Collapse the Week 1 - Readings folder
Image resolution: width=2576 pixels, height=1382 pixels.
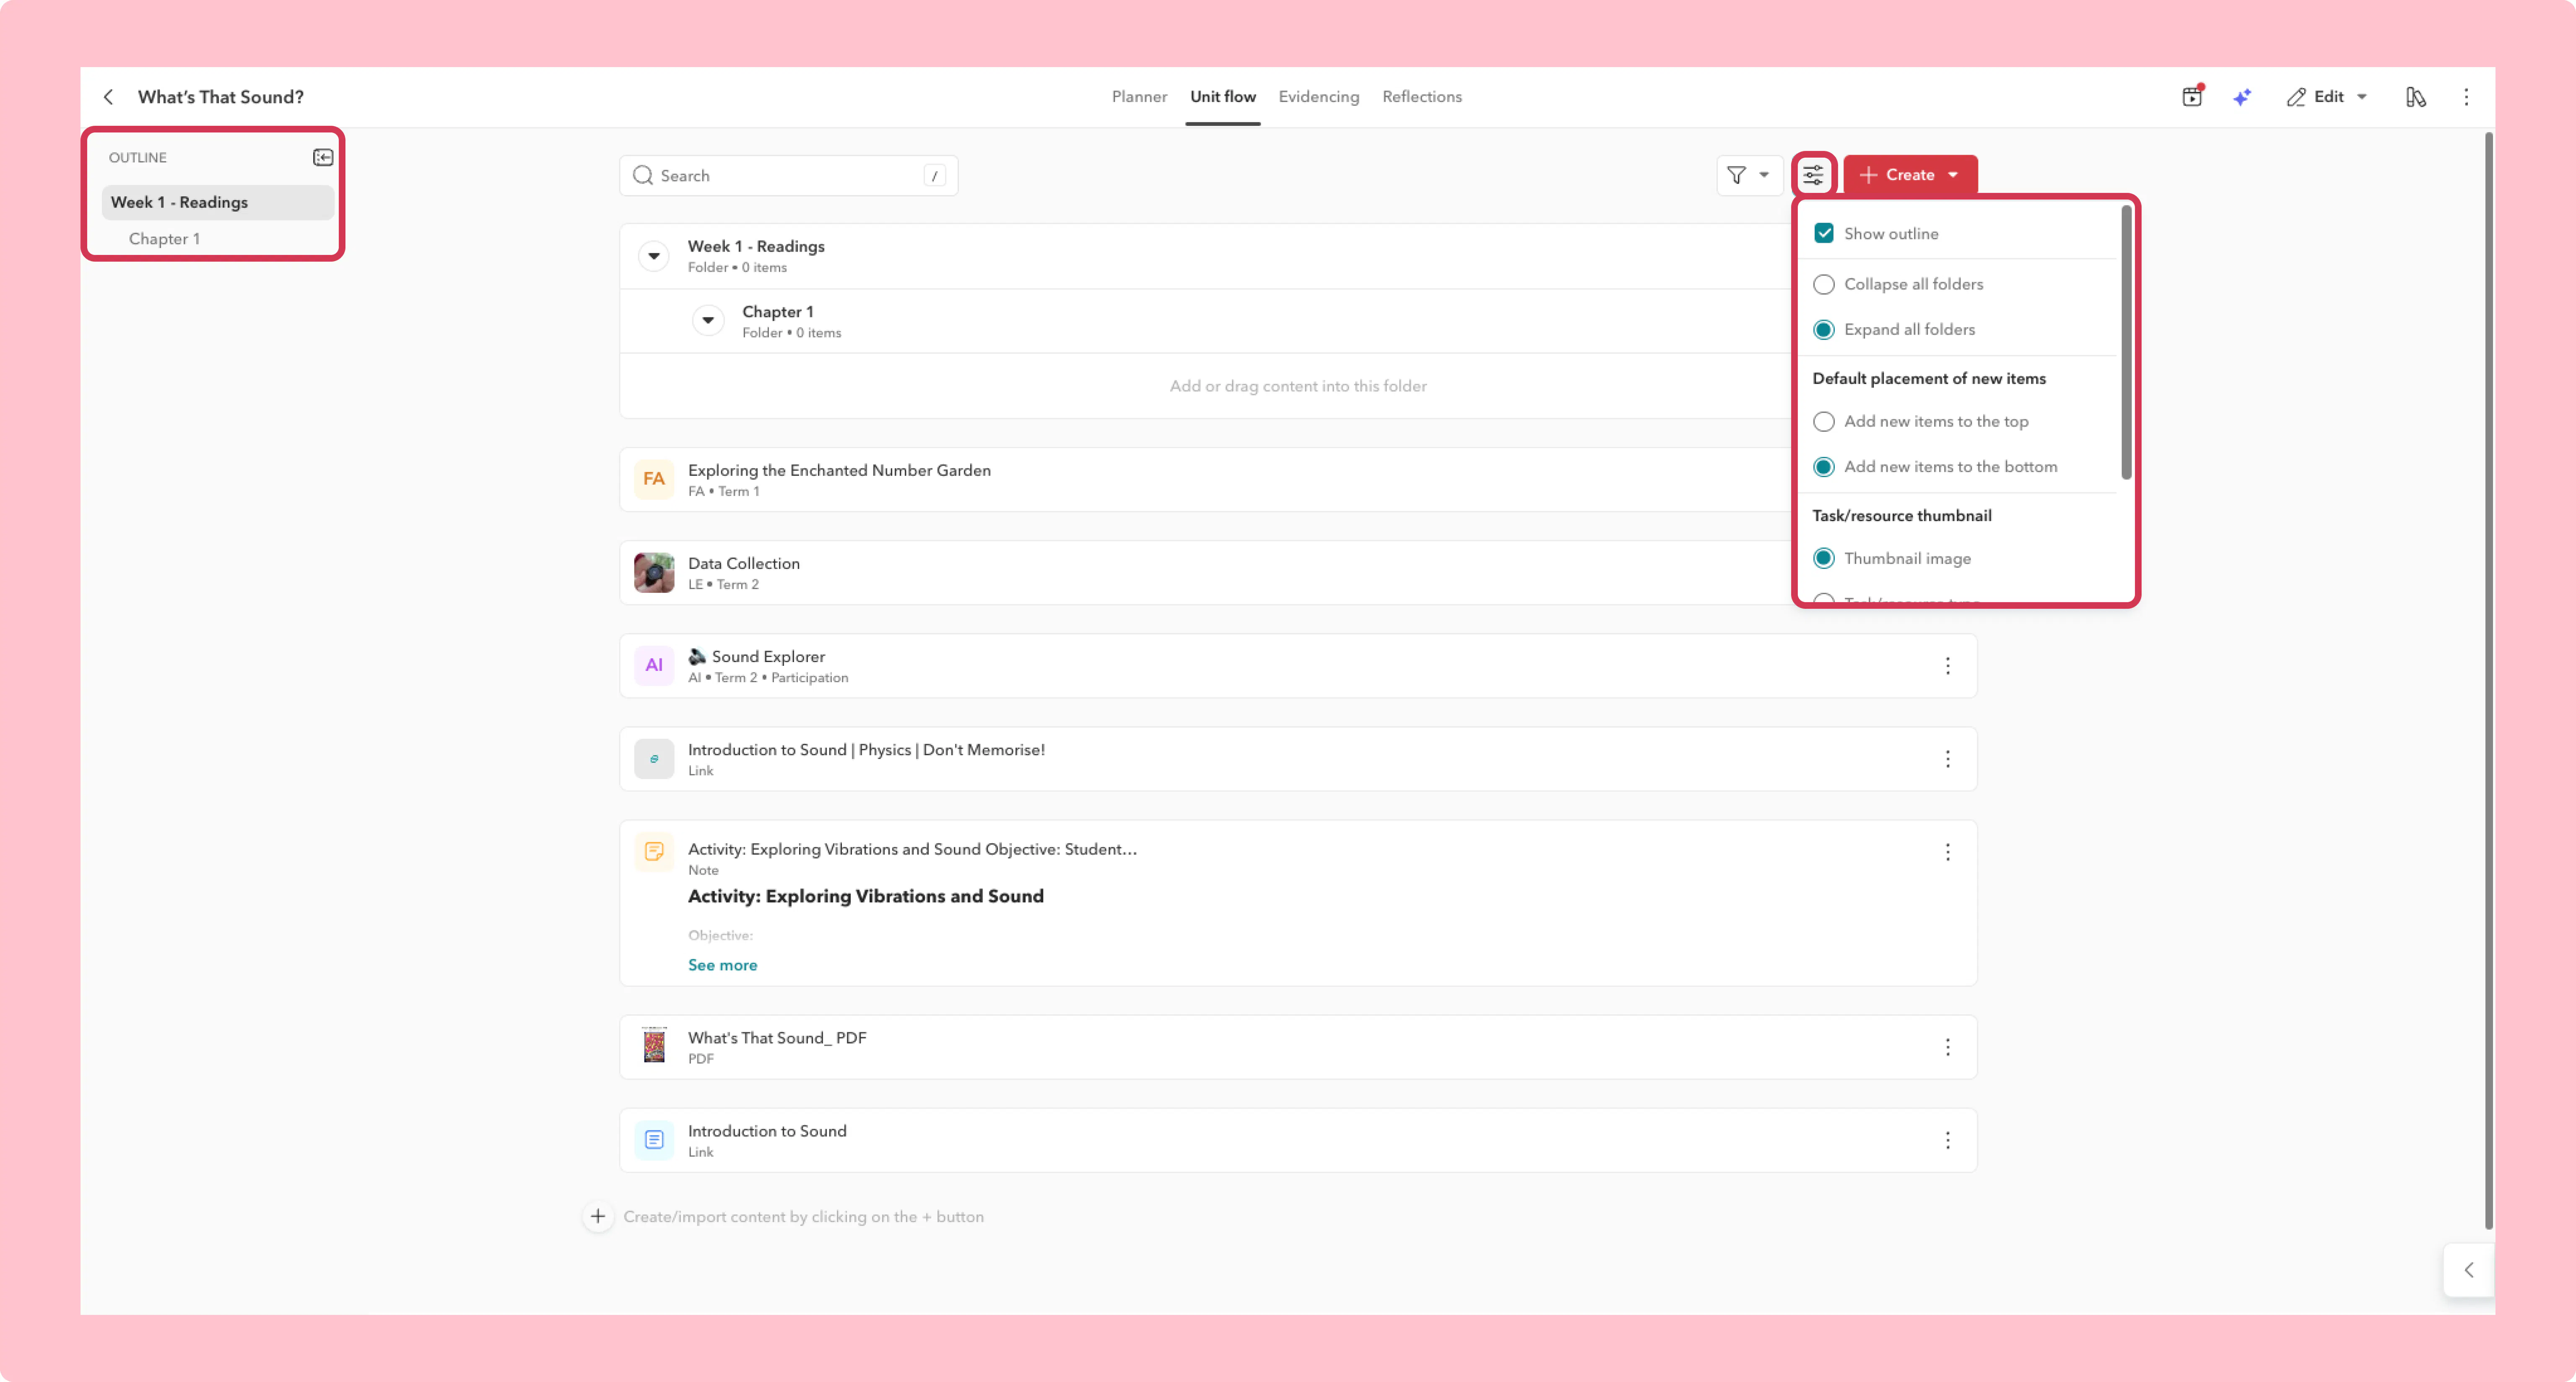(654, 256)
